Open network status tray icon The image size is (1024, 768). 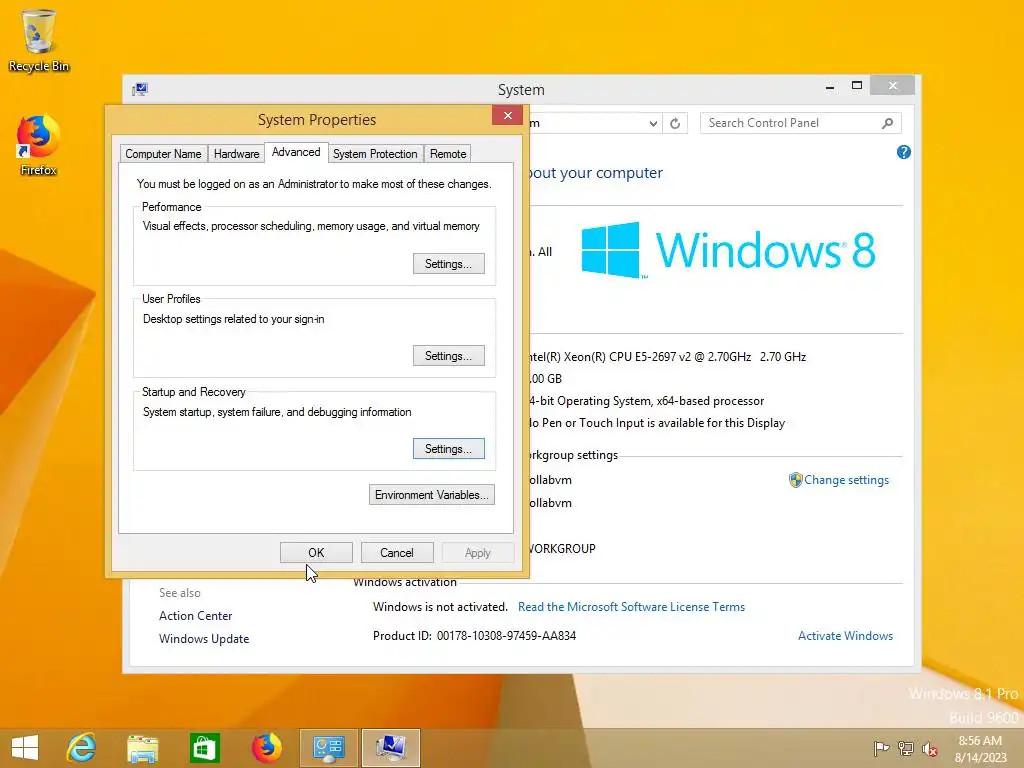point(906,748)
